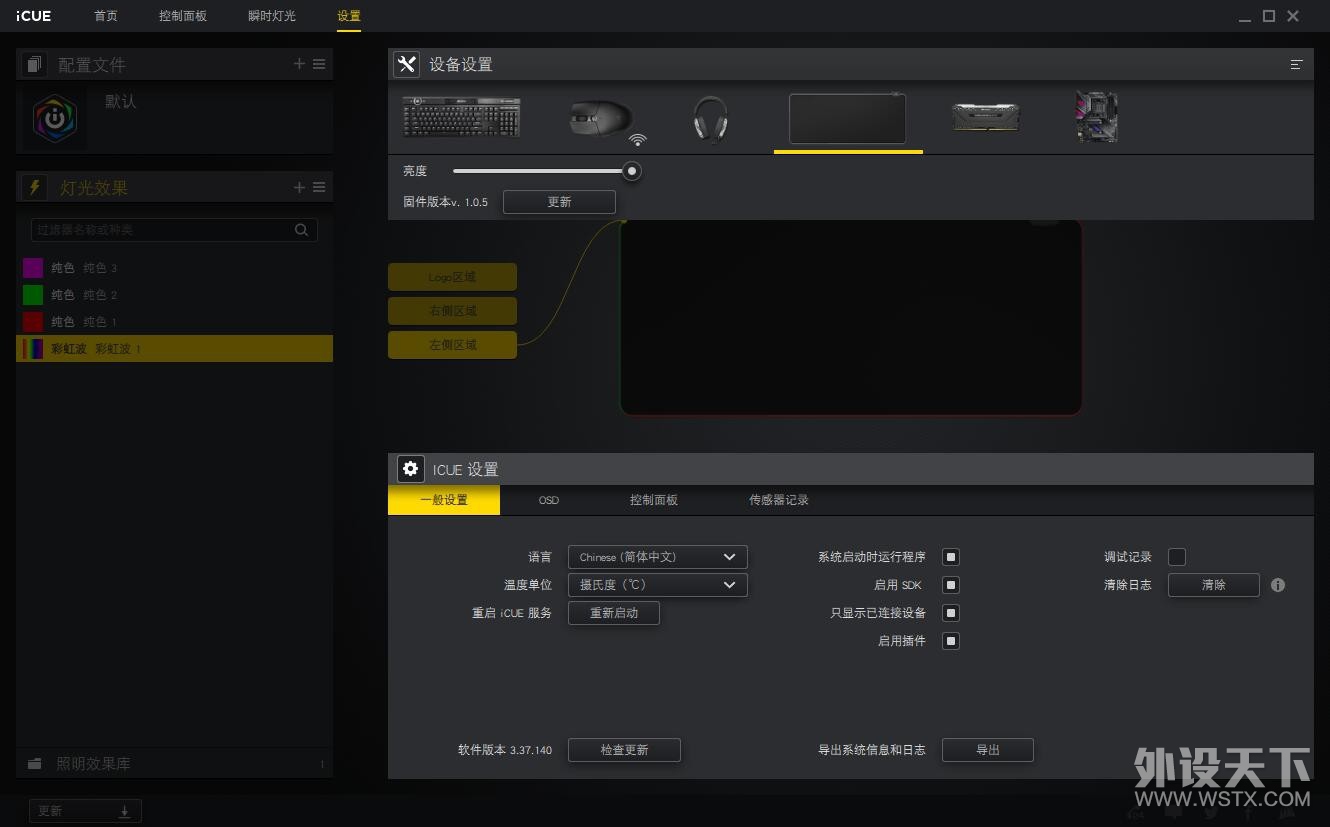Open the 灯光效果 list menu
The height and width of the screenshot is (827, 1330).
(x=319, y=187)
